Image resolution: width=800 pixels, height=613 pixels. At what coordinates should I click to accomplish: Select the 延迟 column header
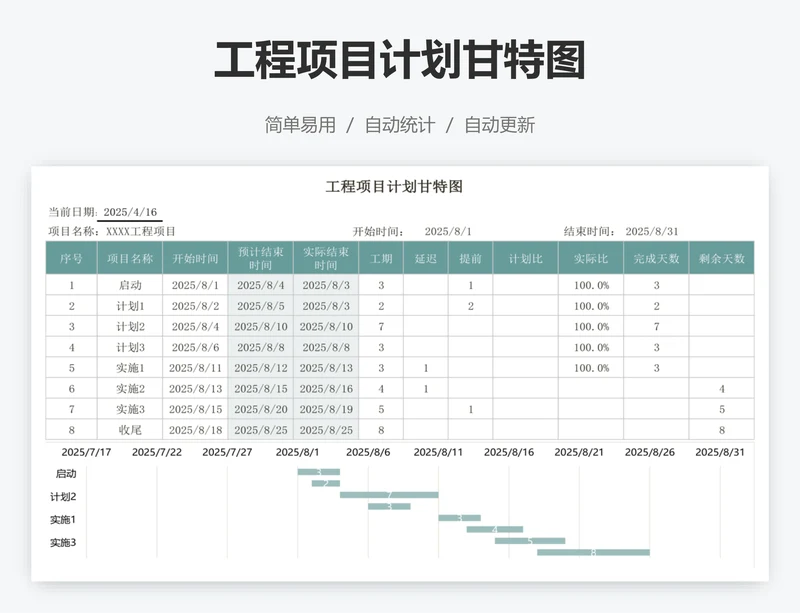(426, 258)
